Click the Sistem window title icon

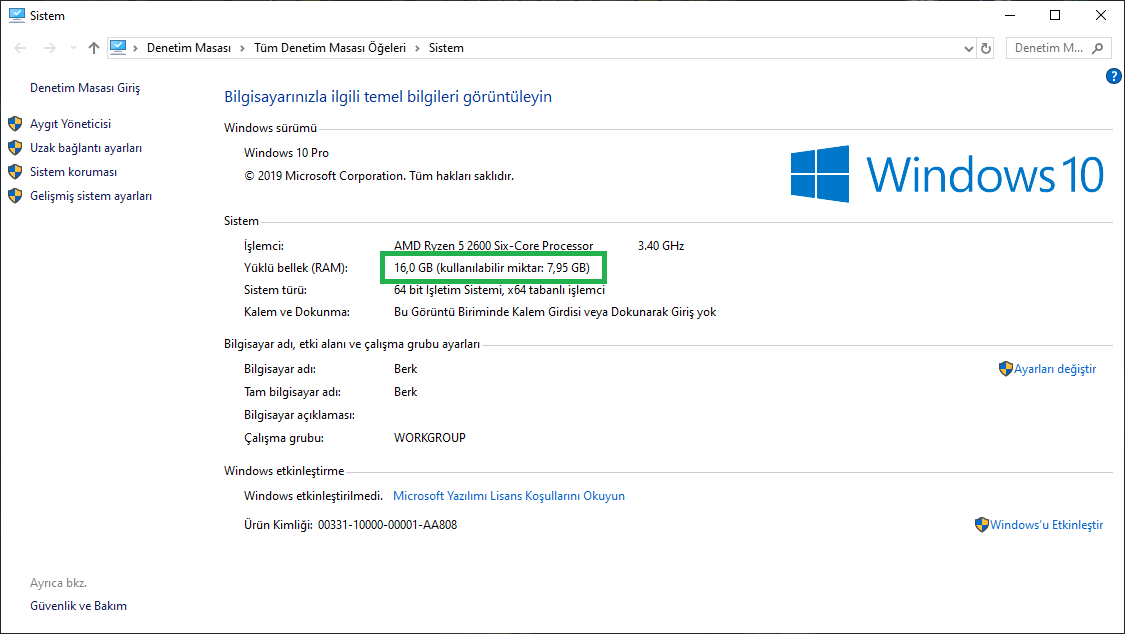[x=17, y=15]
